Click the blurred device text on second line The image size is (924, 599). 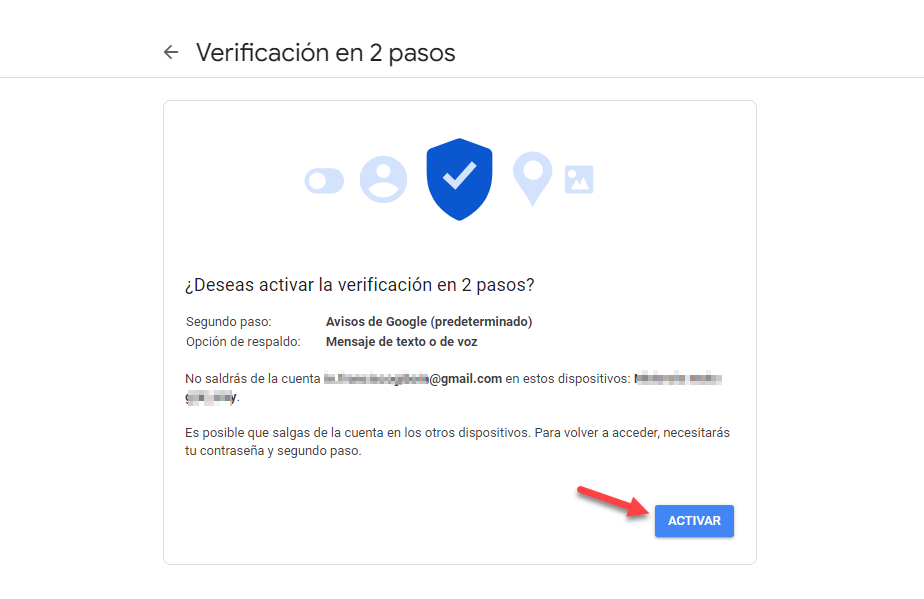tap(211, 397)
